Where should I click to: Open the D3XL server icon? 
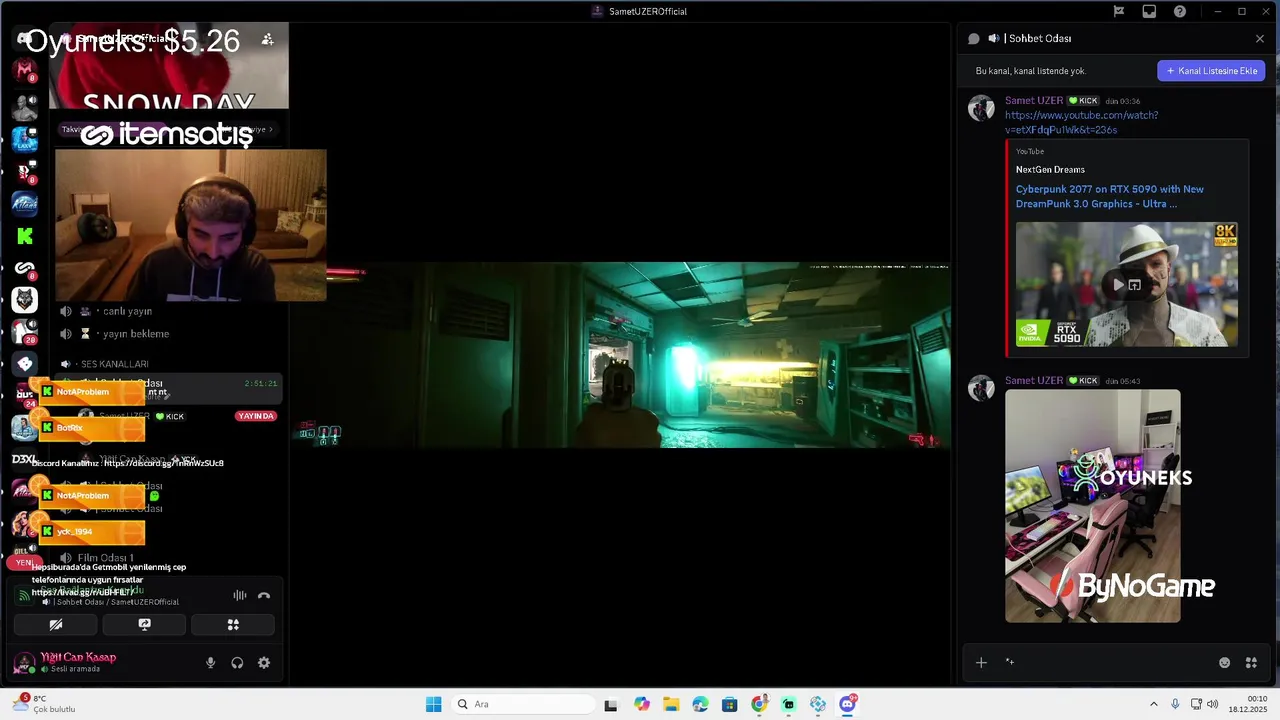pos(25,459)
